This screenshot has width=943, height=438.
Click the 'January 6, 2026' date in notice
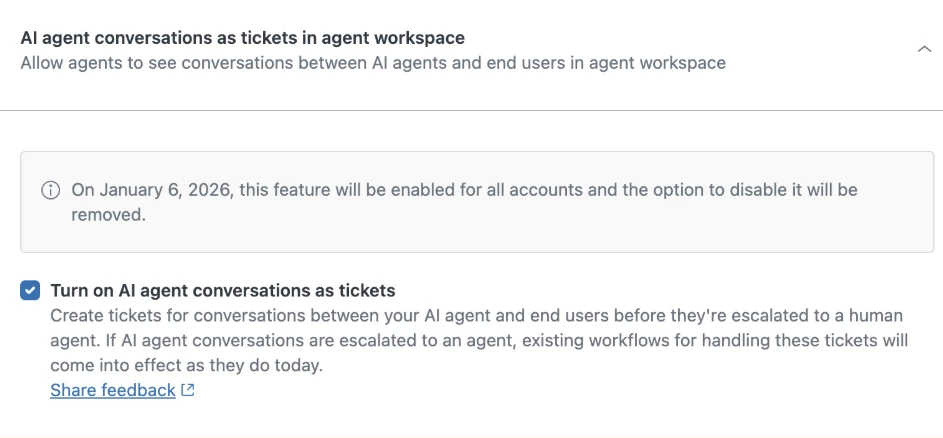tap(167, 190)
